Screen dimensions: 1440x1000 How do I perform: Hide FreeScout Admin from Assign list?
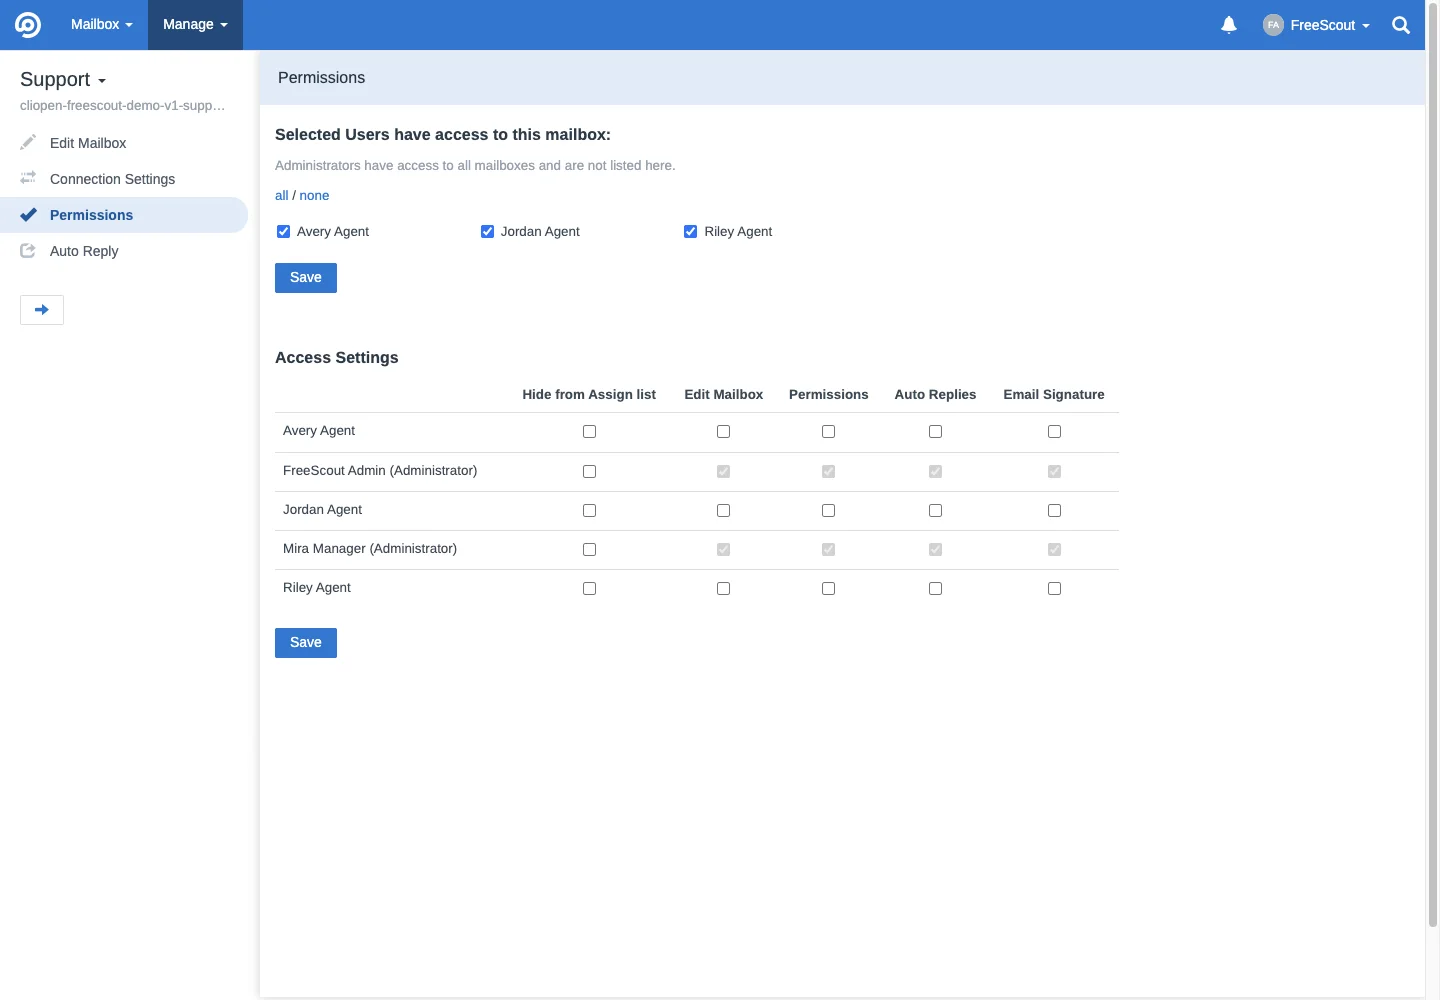pos(589,472)
